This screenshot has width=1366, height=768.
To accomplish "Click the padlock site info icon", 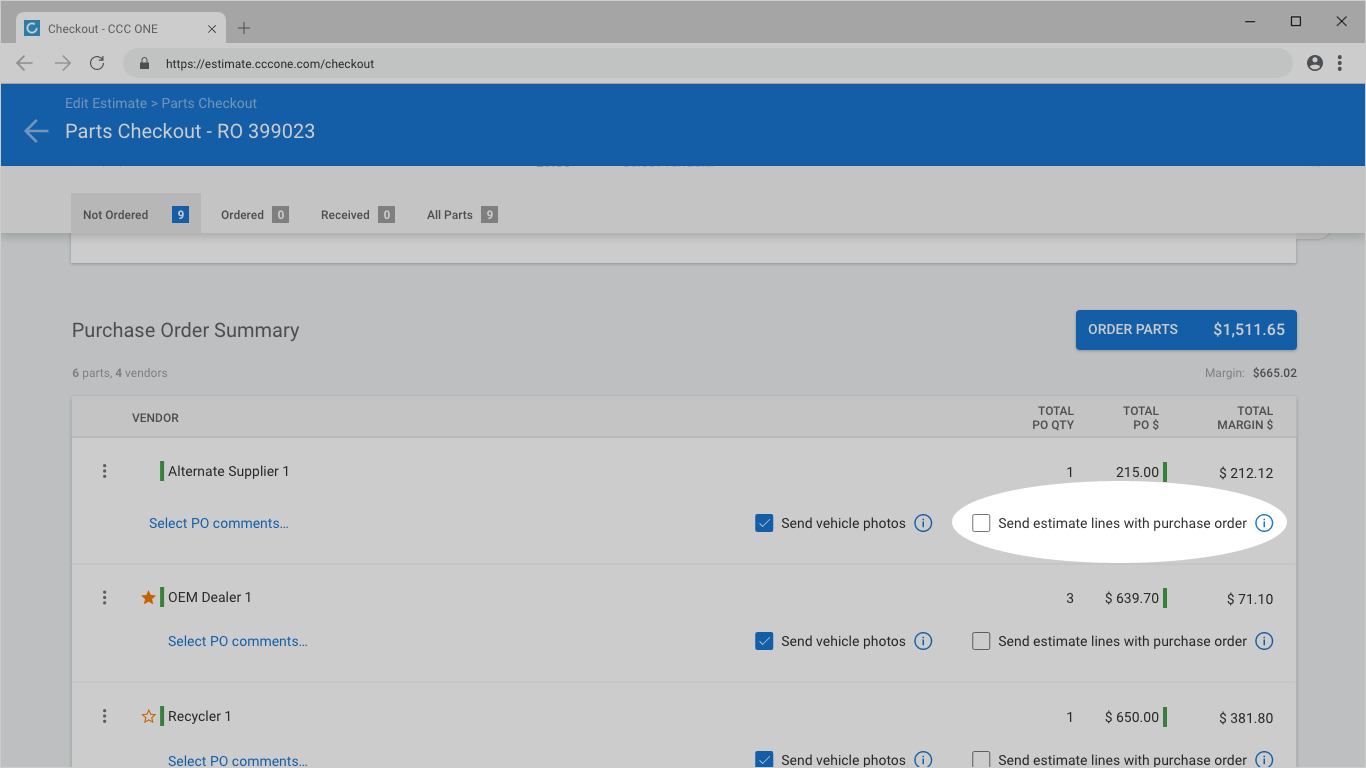I will (x=144, y=63).
